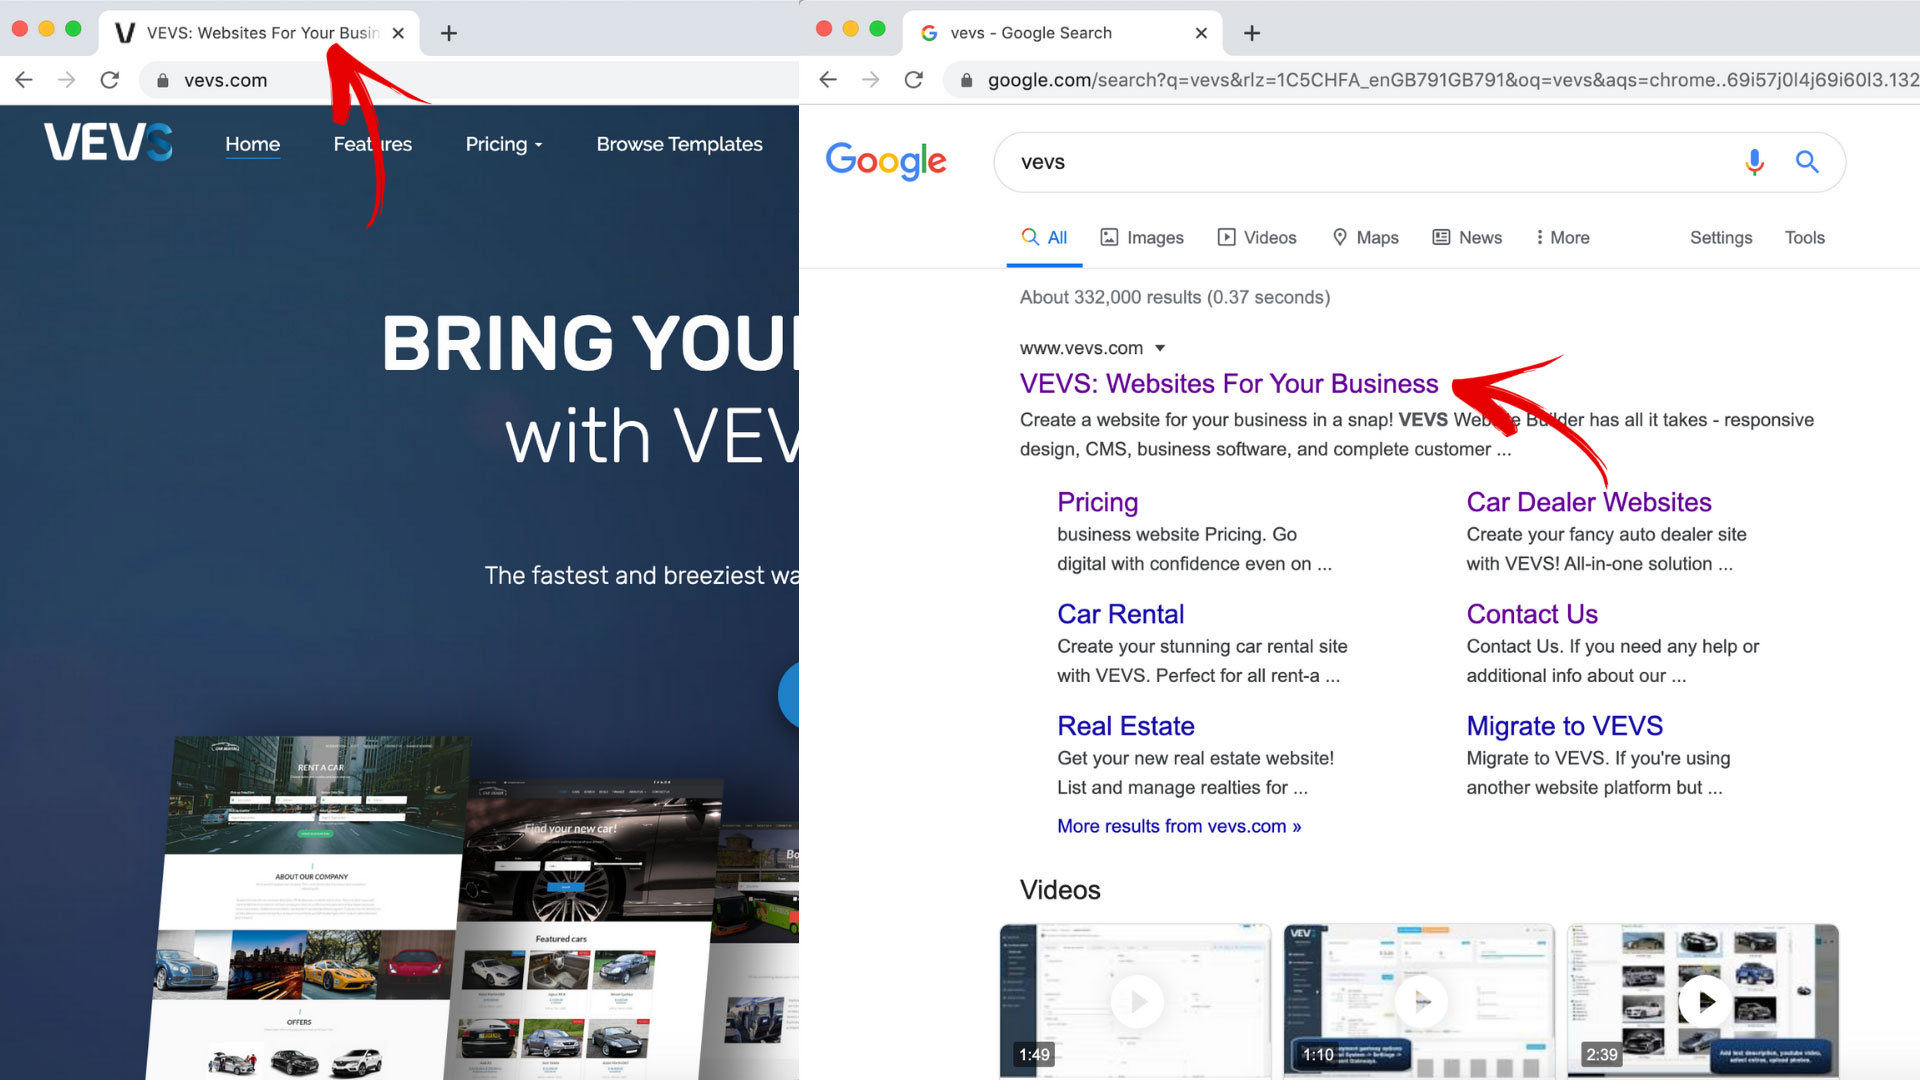Viewport: 1920px width, 1080px height.
Task: Click padlock icon beside google.com address
Action: point(966,80)
